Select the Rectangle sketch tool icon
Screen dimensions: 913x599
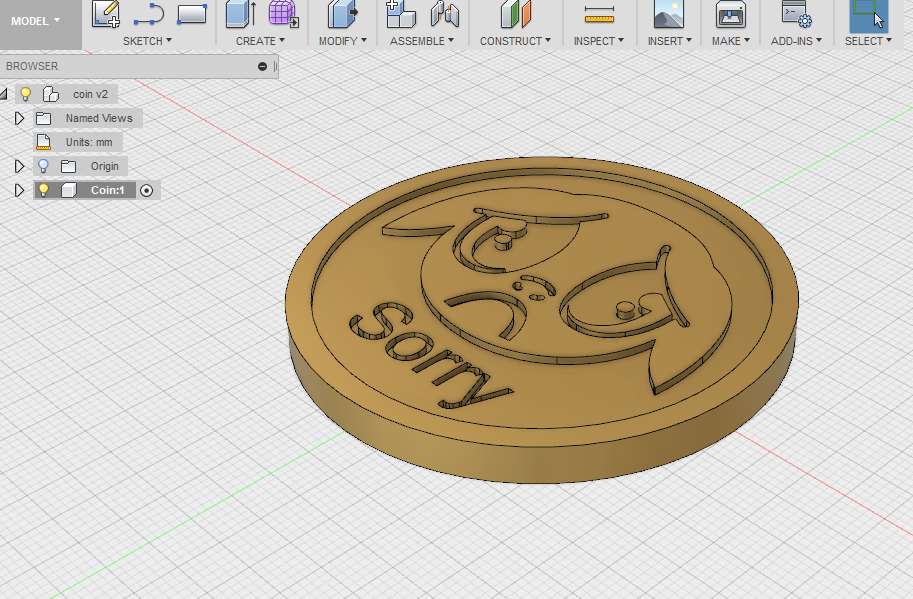[192, 14]
